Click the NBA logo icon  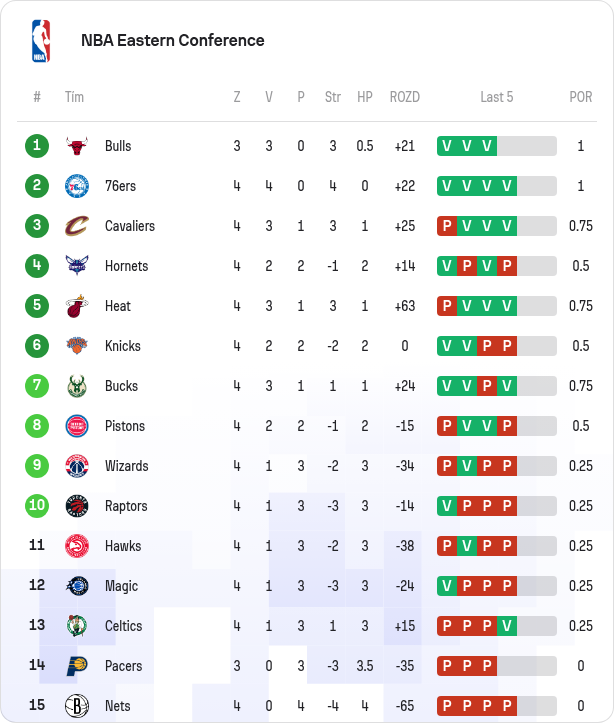point(41,41)
